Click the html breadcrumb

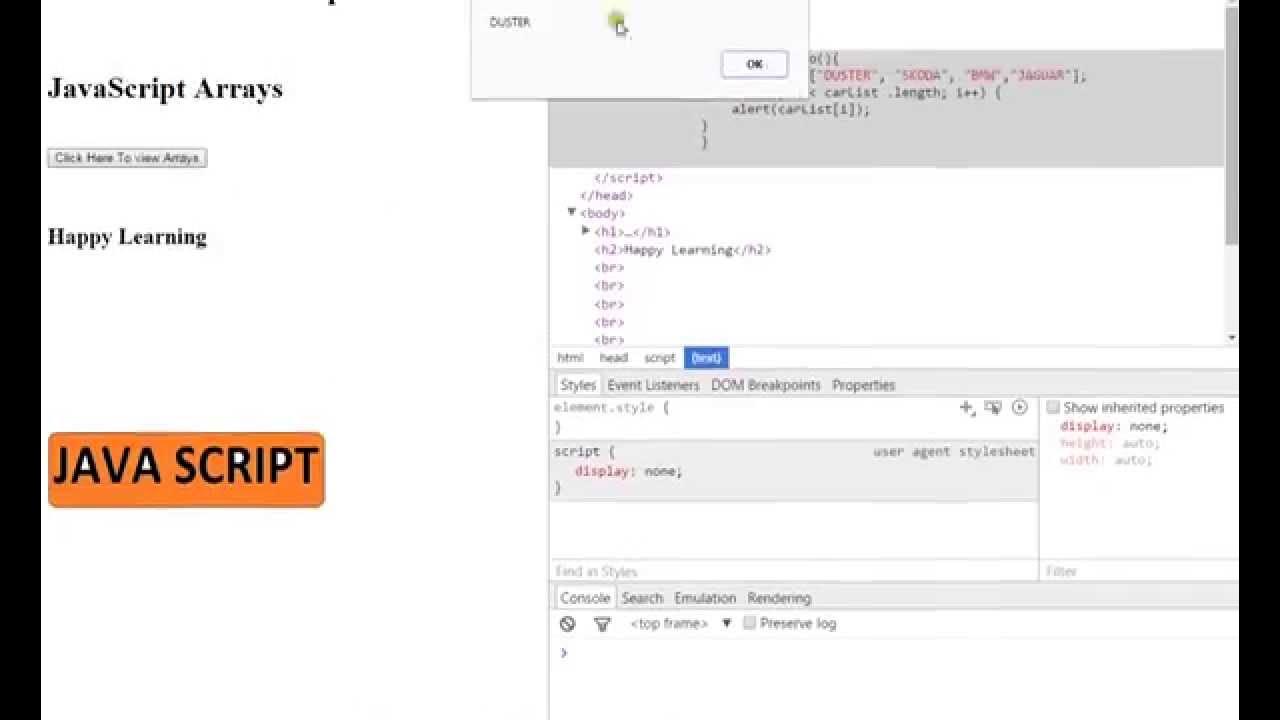[x=570, y=358]
